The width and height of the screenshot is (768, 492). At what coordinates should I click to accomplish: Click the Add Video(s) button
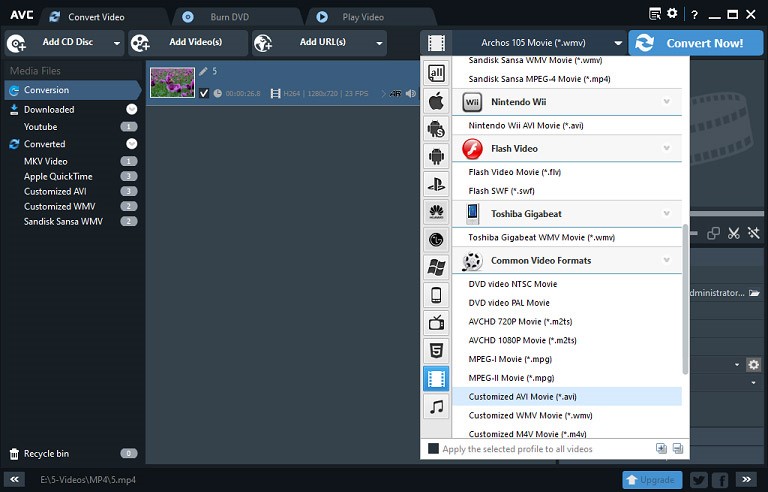(188, 43)
